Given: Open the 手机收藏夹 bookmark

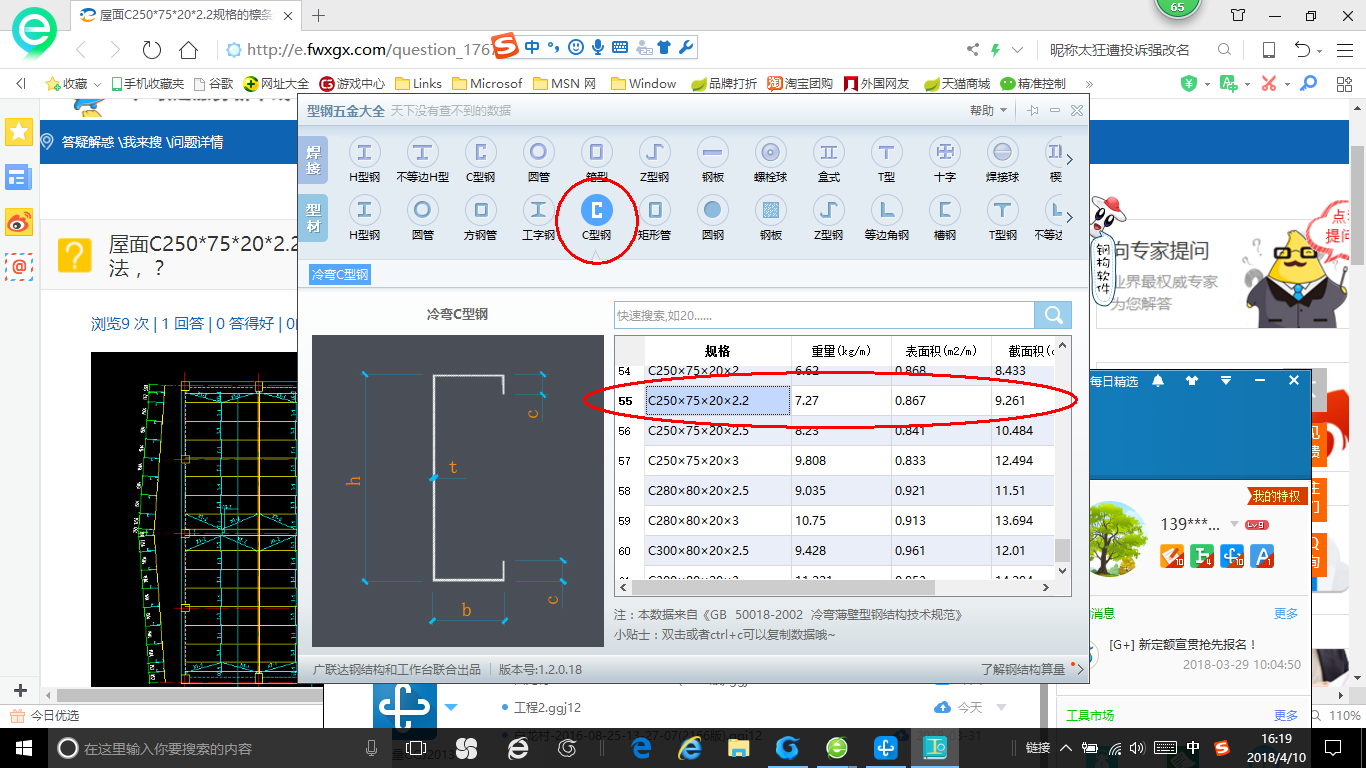Looking at the screenshot, I should (x=147, y=84).
